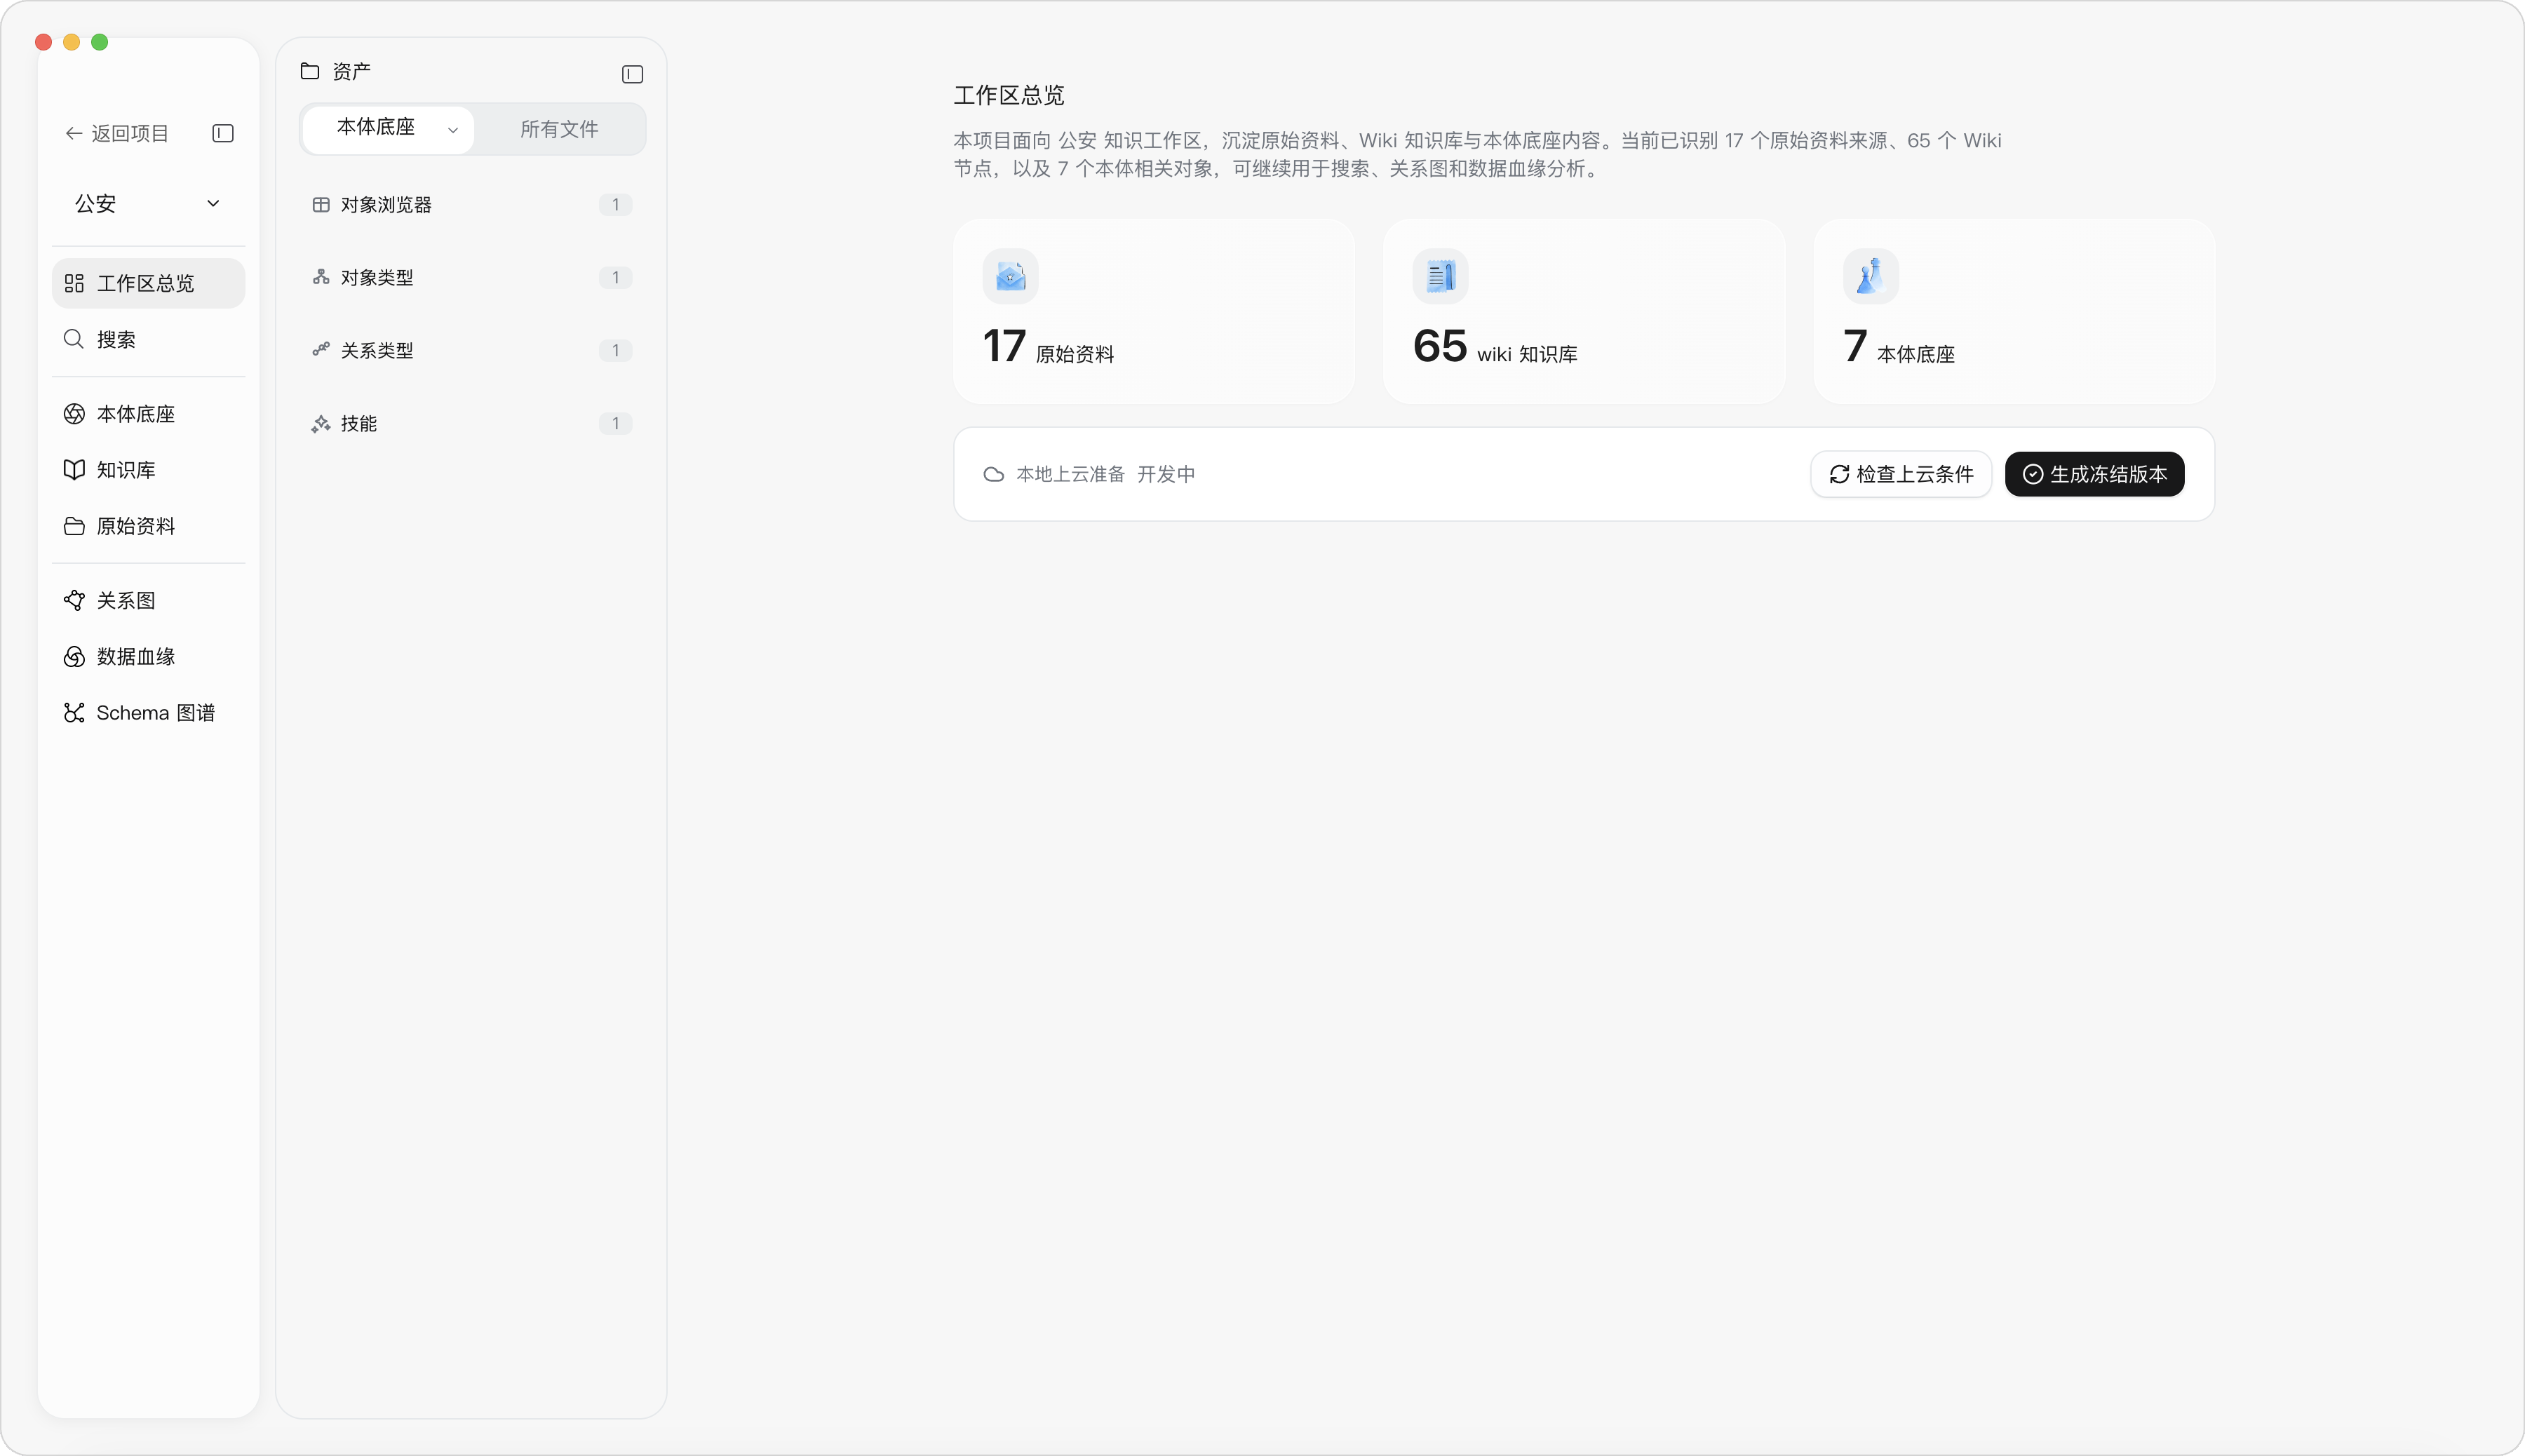Click the 关系图 graph icon
This screenshot has width=2525, height=1456.
[74, 600]
